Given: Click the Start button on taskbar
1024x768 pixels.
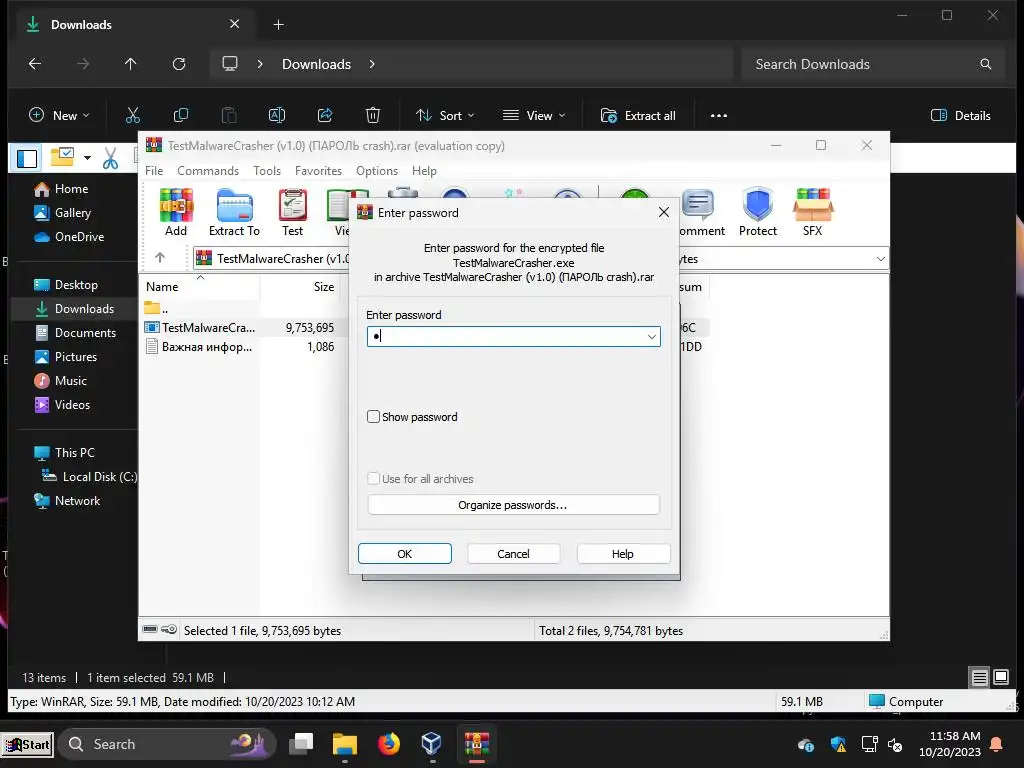Looking at the screenshot, I should pyautogui.click(x=27, y=744).
